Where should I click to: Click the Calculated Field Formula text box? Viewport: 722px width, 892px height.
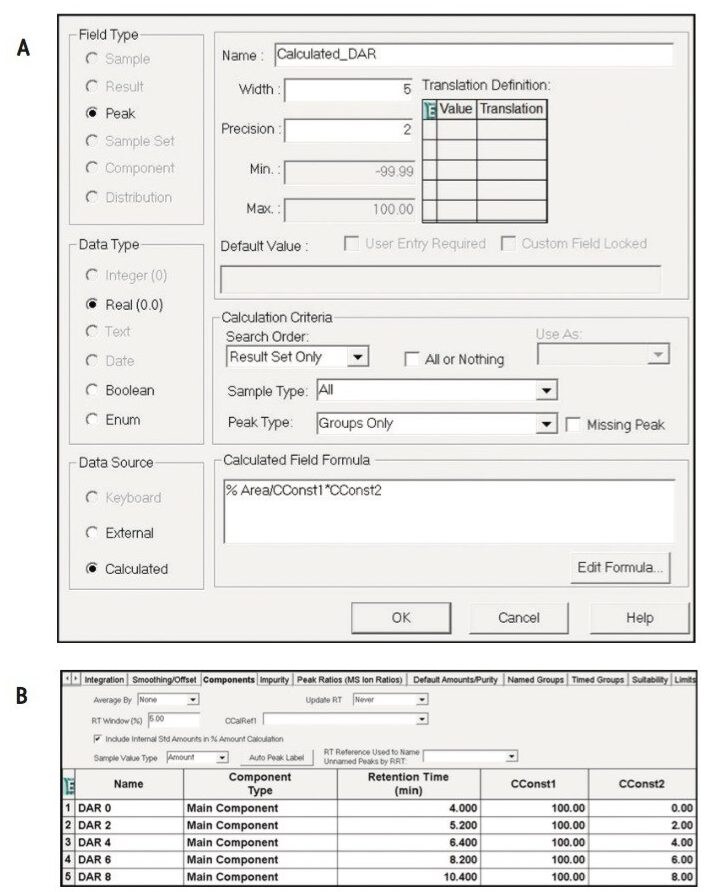[449, 511]
